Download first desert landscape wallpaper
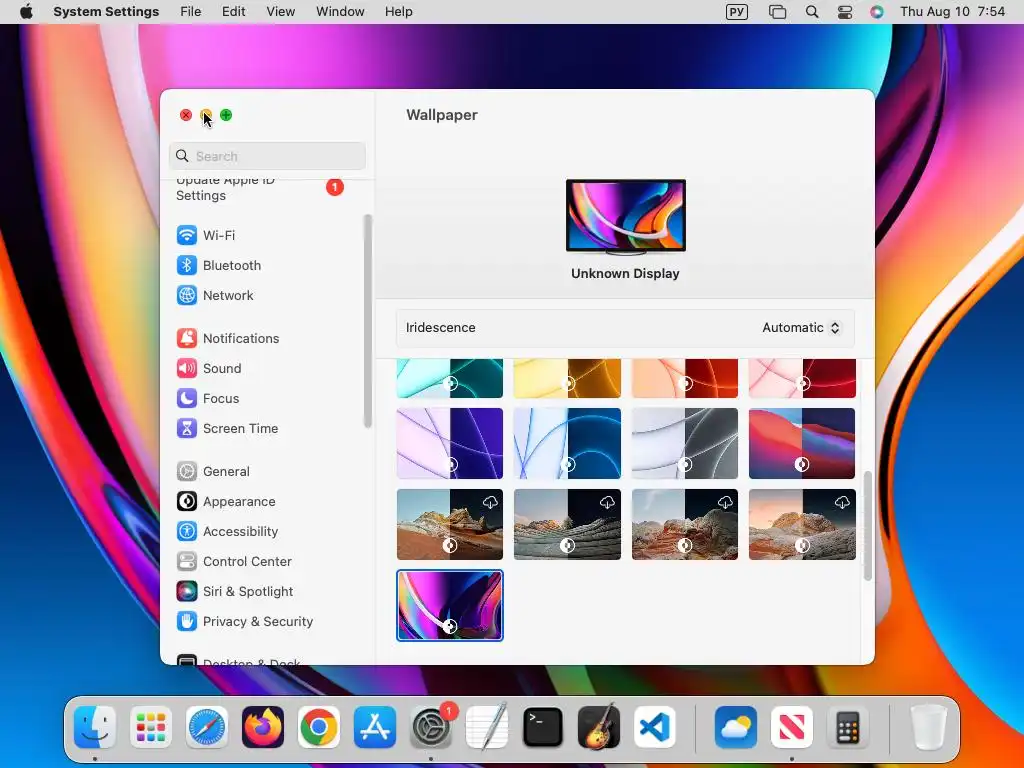Image resolution: width=1024 pixels, height=768 pixels. click(x=490, y=502)
